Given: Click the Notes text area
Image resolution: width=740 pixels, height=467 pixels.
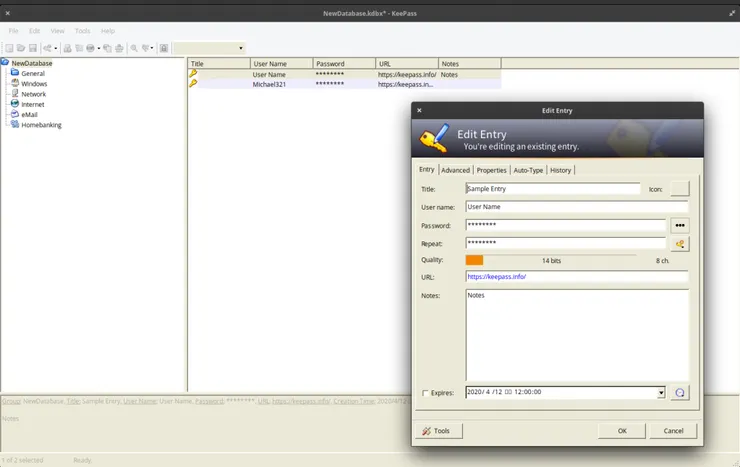Looking at the screenshot, I should pos(577,335).
